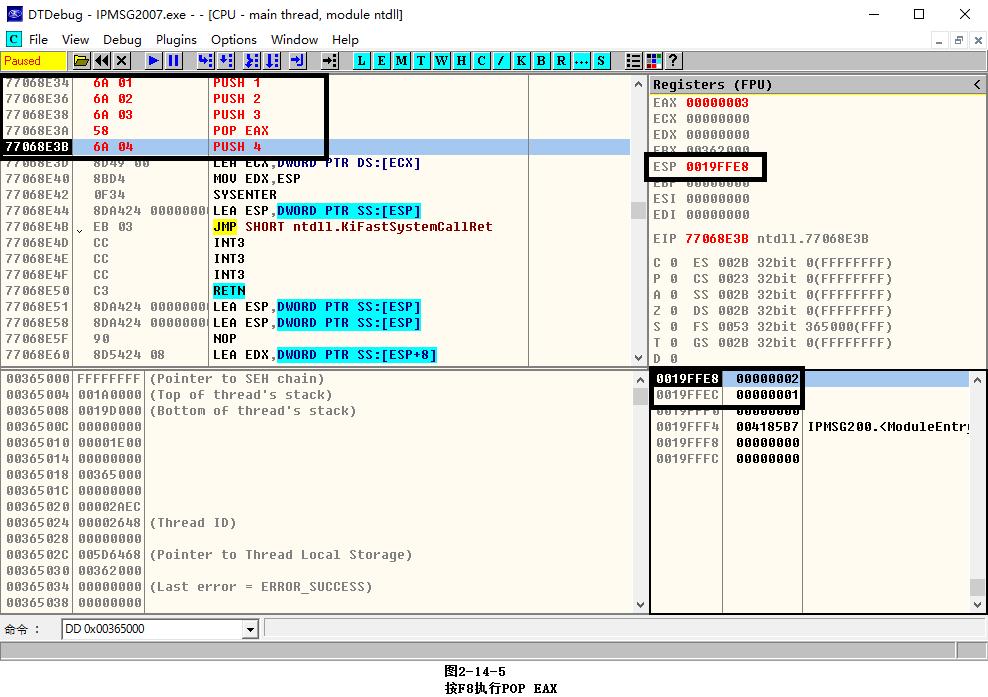Show Memory map via M button
This screenshot has width=988, height=697.
402,61
